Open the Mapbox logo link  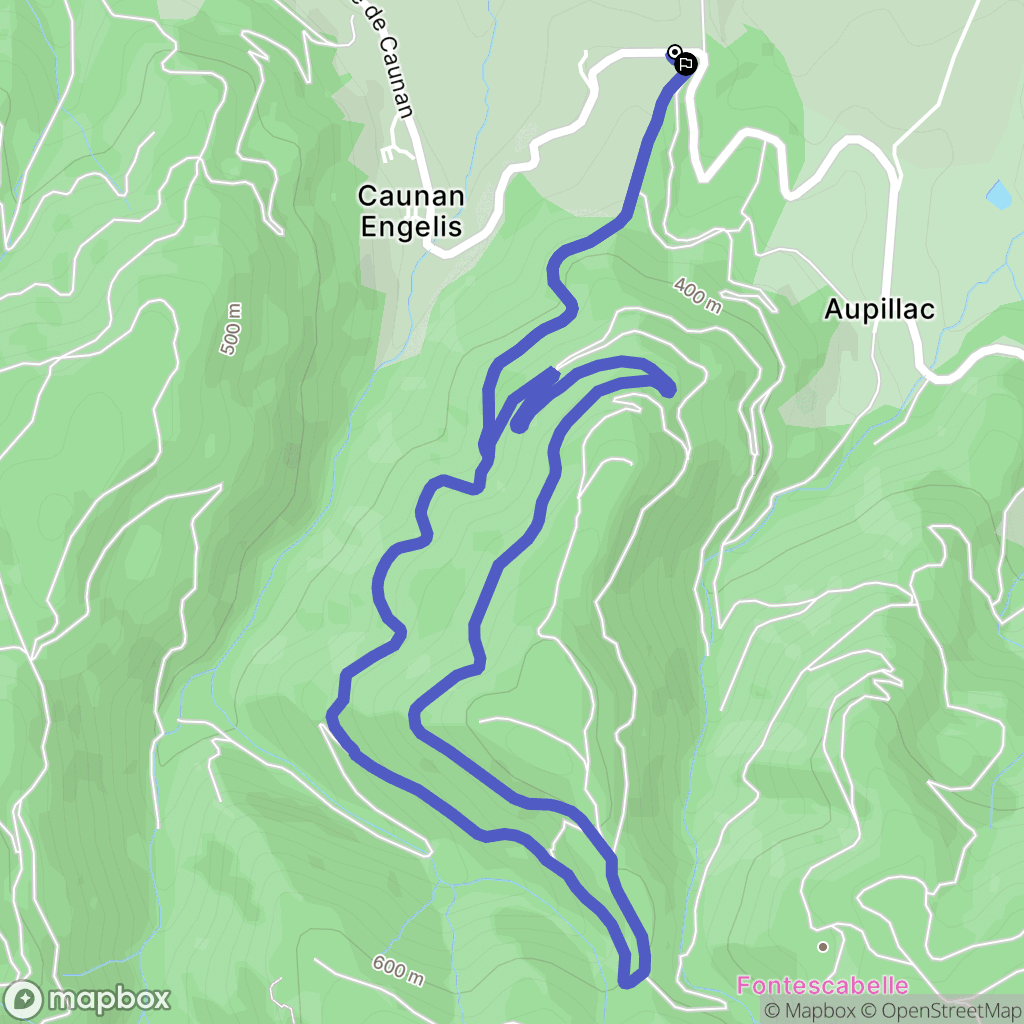[86, 1000]
